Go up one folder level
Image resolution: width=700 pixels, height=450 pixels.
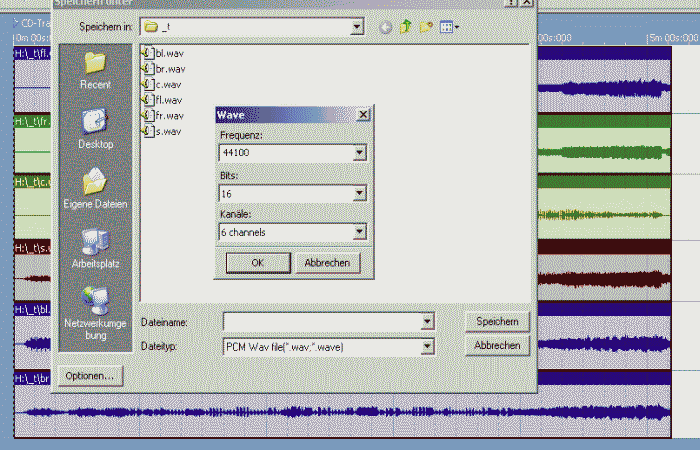pos(406,27)
